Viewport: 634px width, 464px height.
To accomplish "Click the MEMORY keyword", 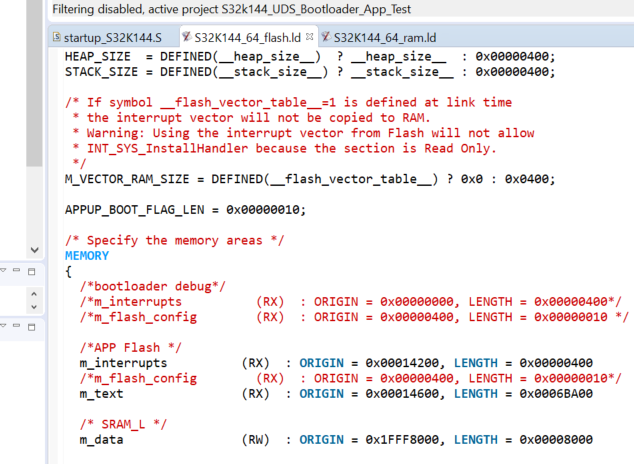I will pos(87,256).
